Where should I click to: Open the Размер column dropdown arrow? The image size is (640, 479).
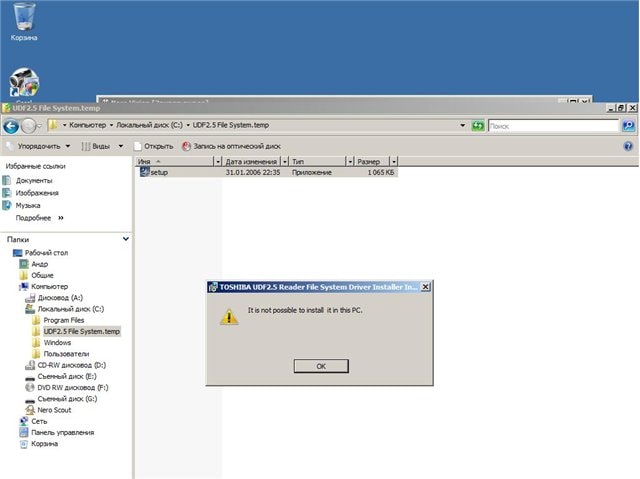click(393, 162)
